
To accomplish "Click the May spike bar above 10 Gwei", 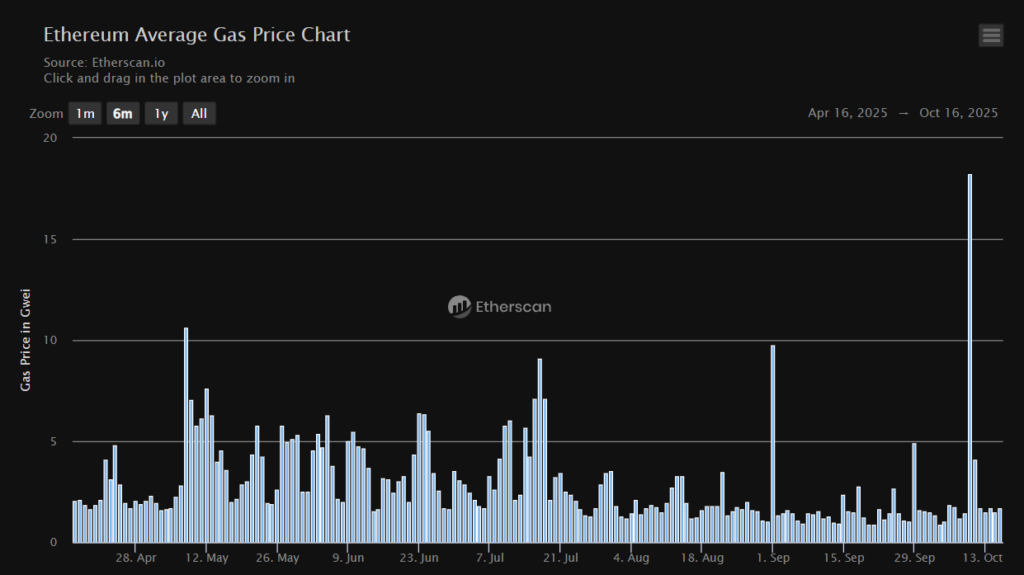I will (x=186, y=435).
